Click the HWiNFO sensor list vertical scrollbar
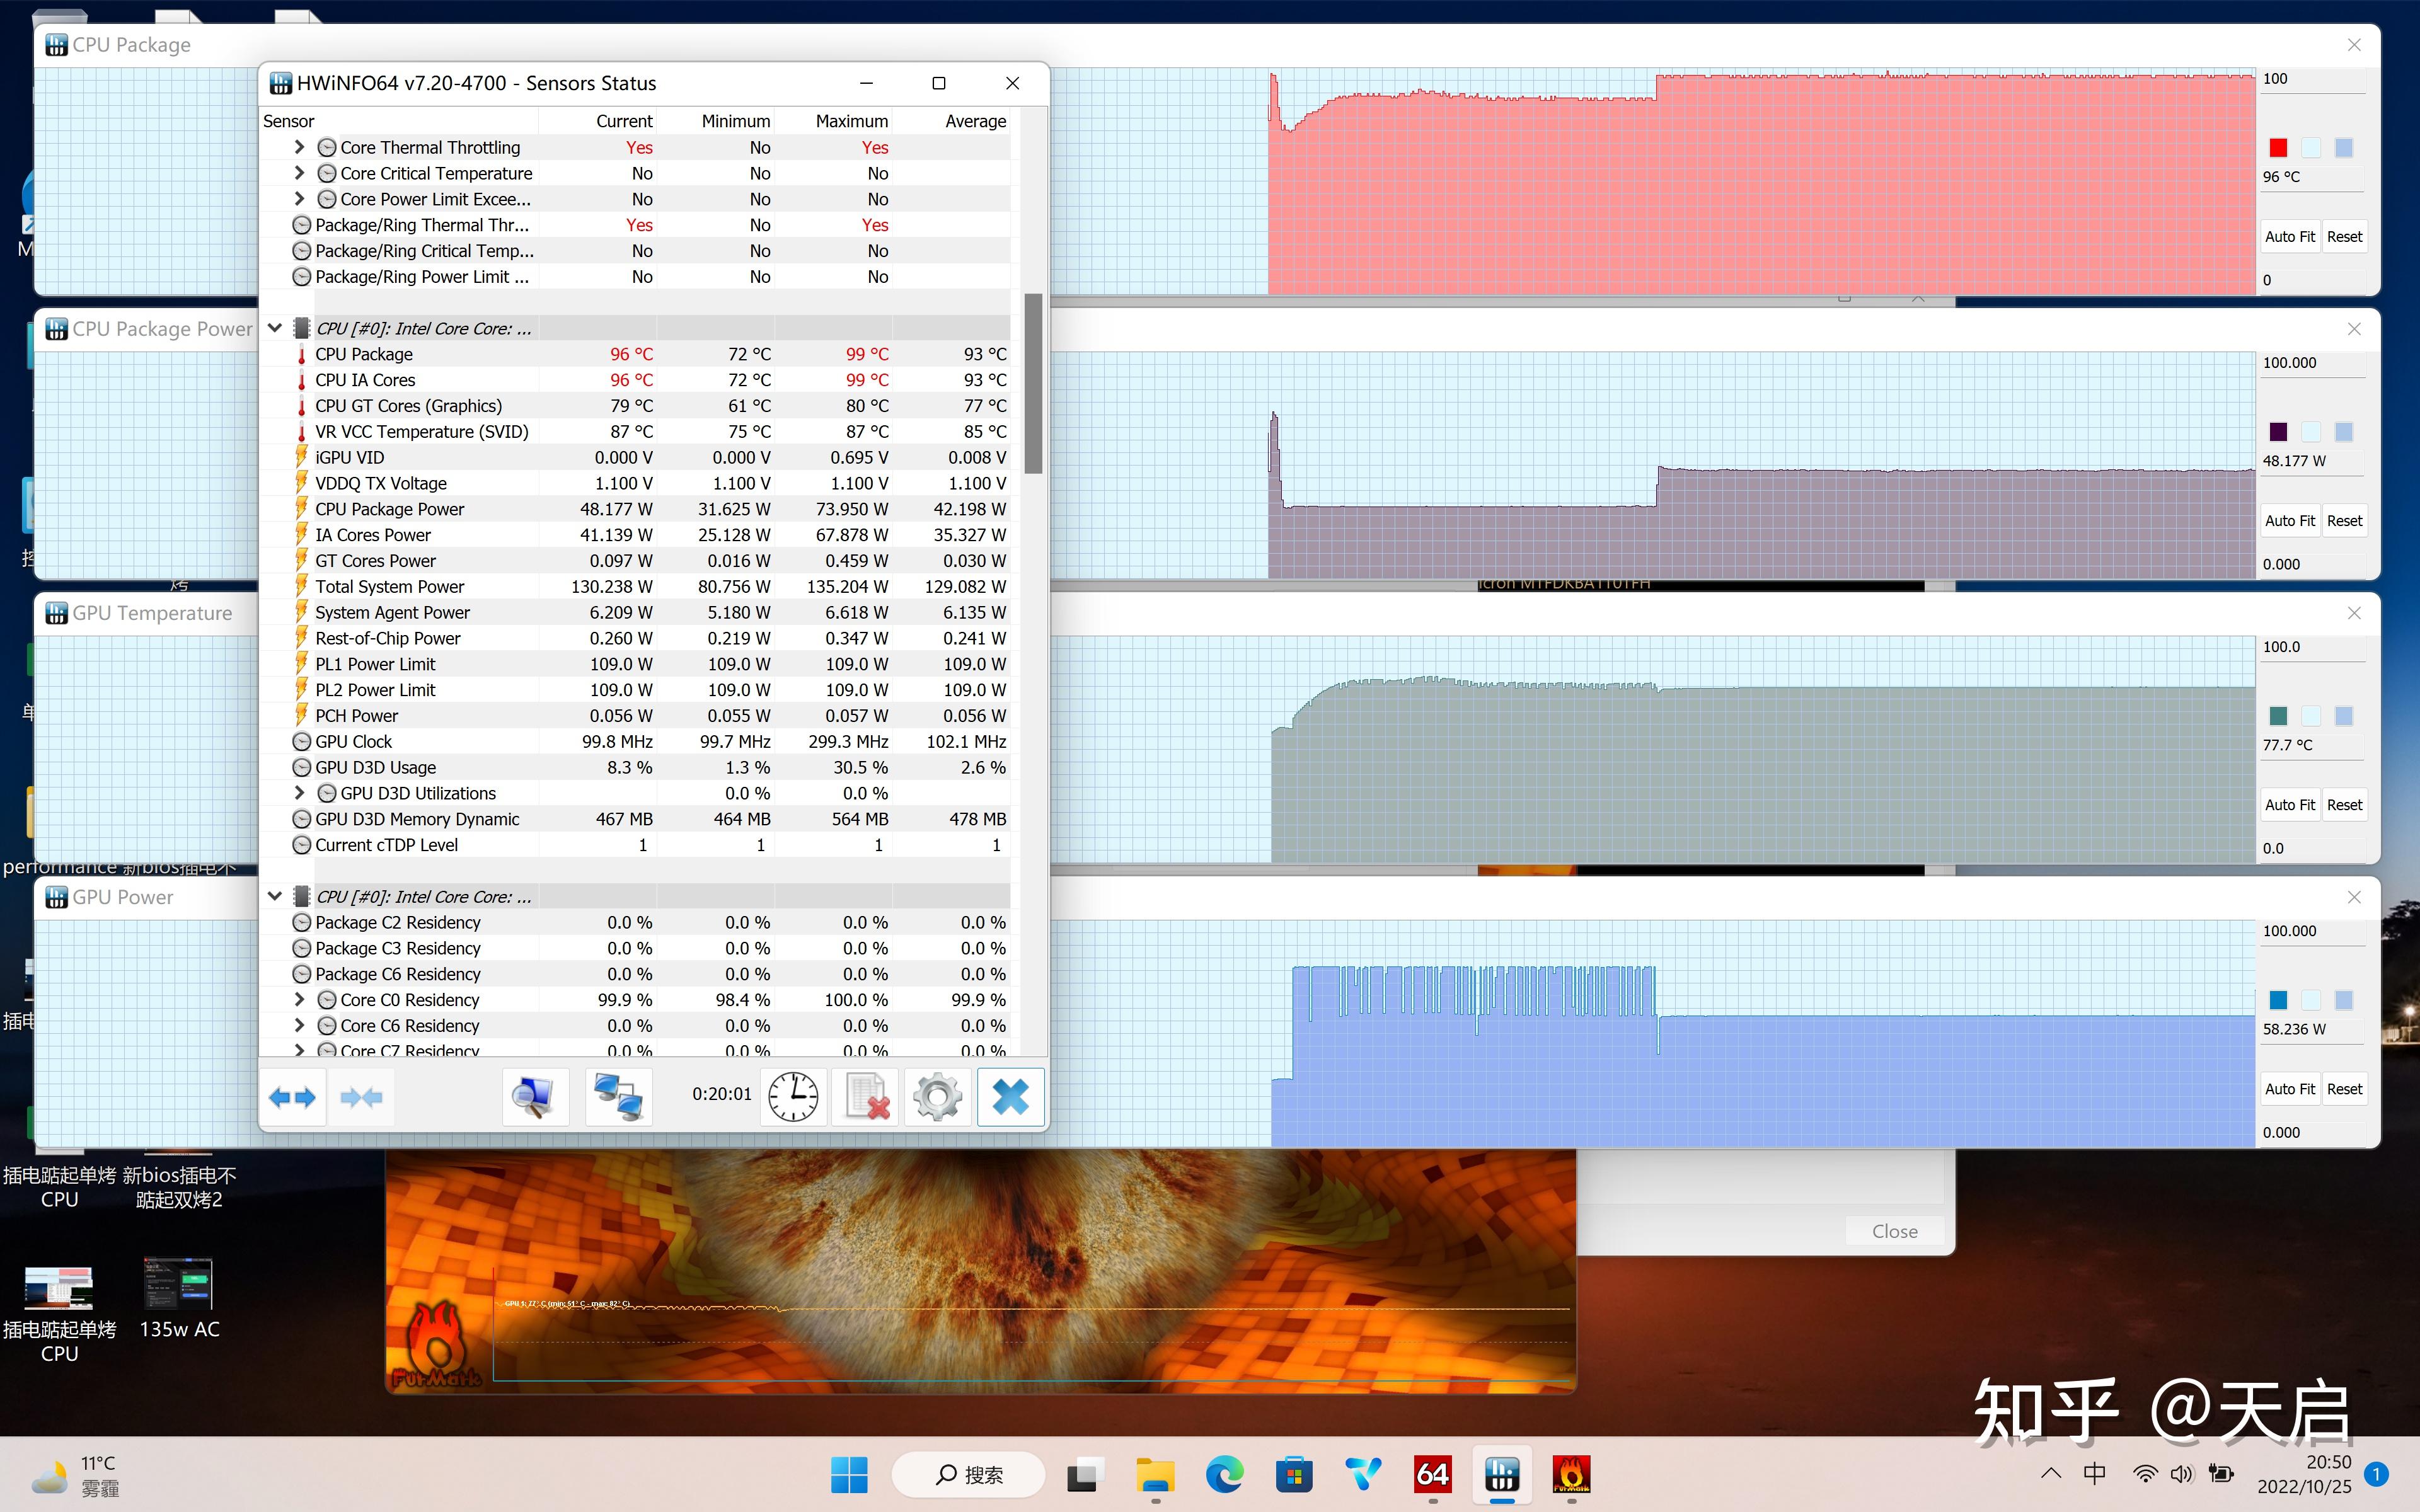The width and height of the screenshot is (2420, 1512). pos(1033,382)
